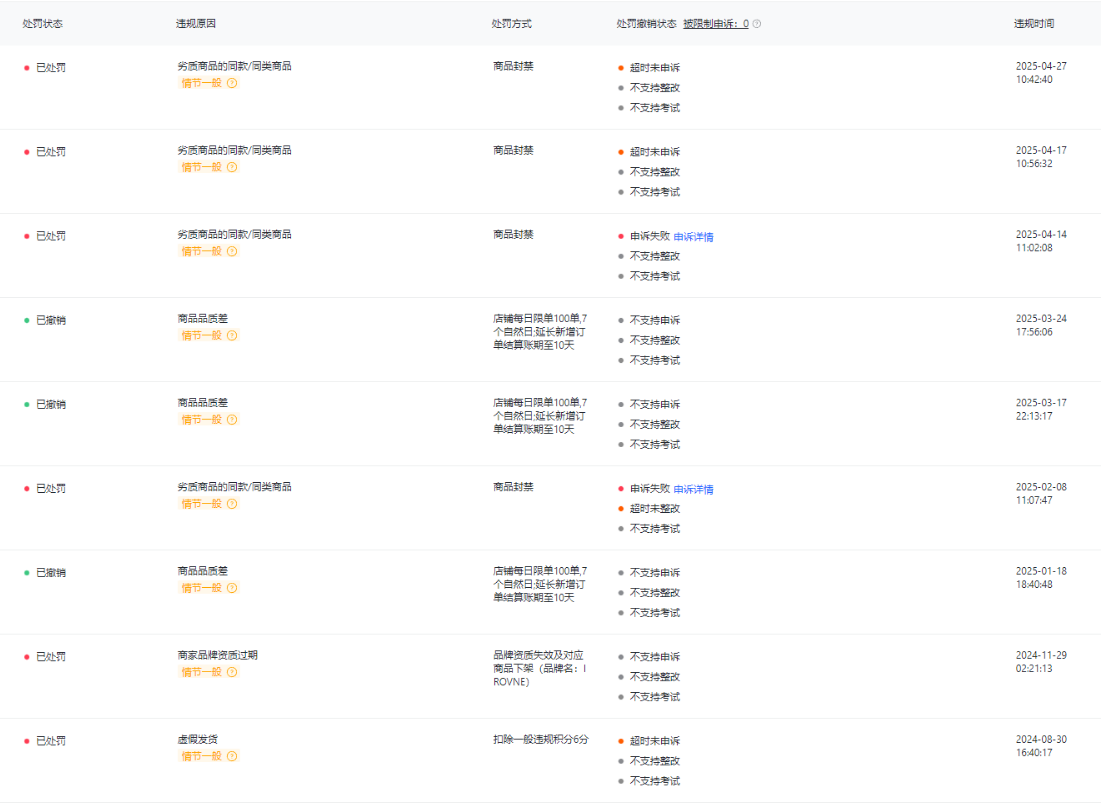Click help icon beside 被限制申诉 in header
Screen dimensions: 1101x805
pos(757,24)
